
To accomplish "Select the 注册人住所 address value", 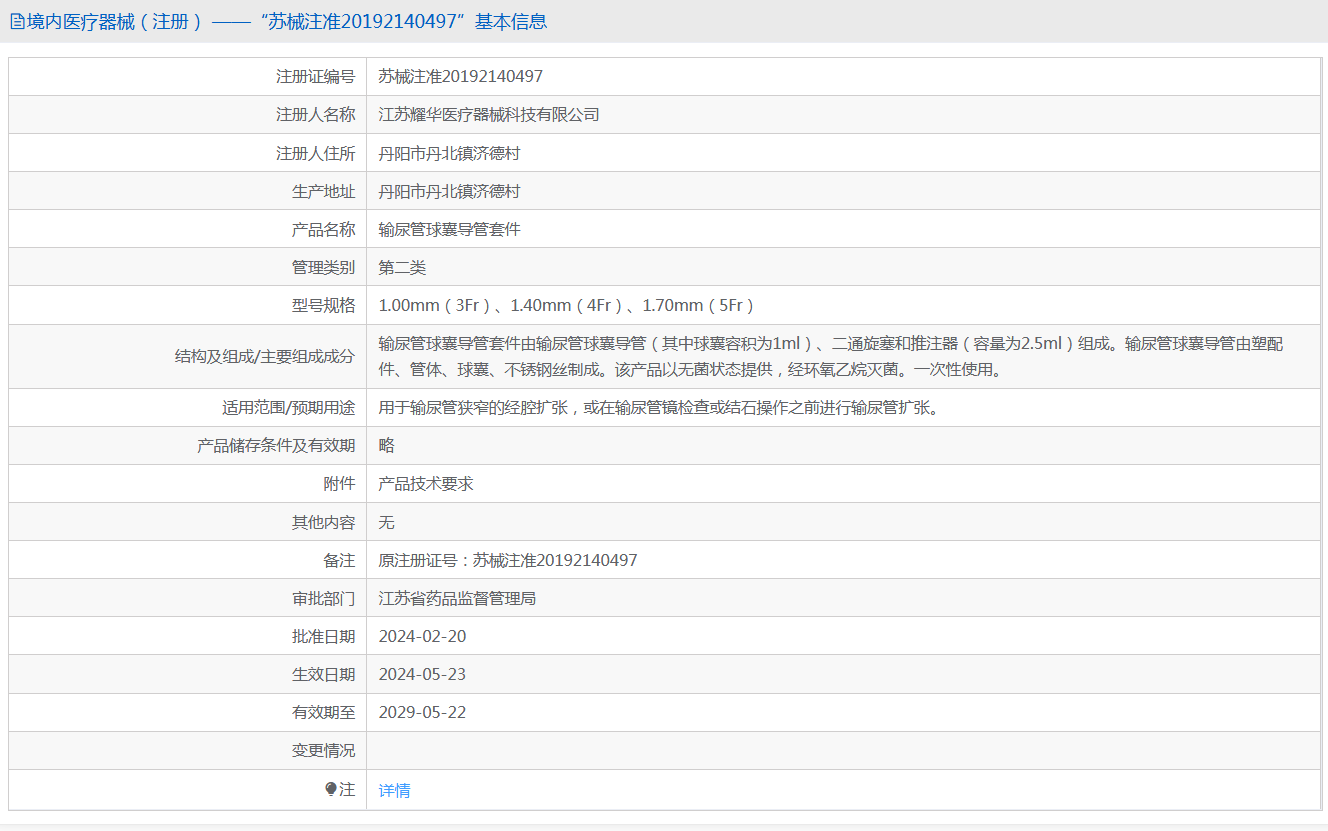I will (449, 153).
